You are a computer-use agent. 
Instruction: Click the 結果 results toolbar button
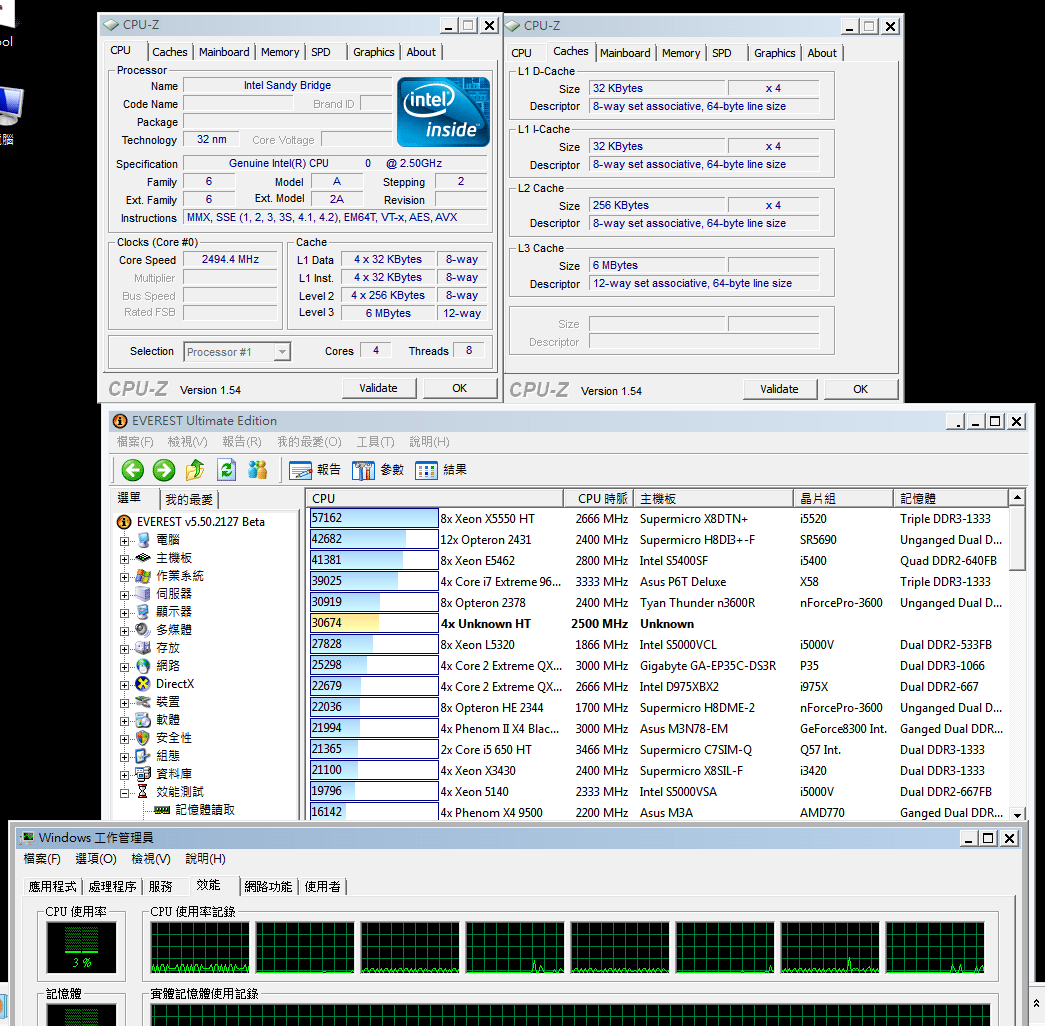pos(441,470)
